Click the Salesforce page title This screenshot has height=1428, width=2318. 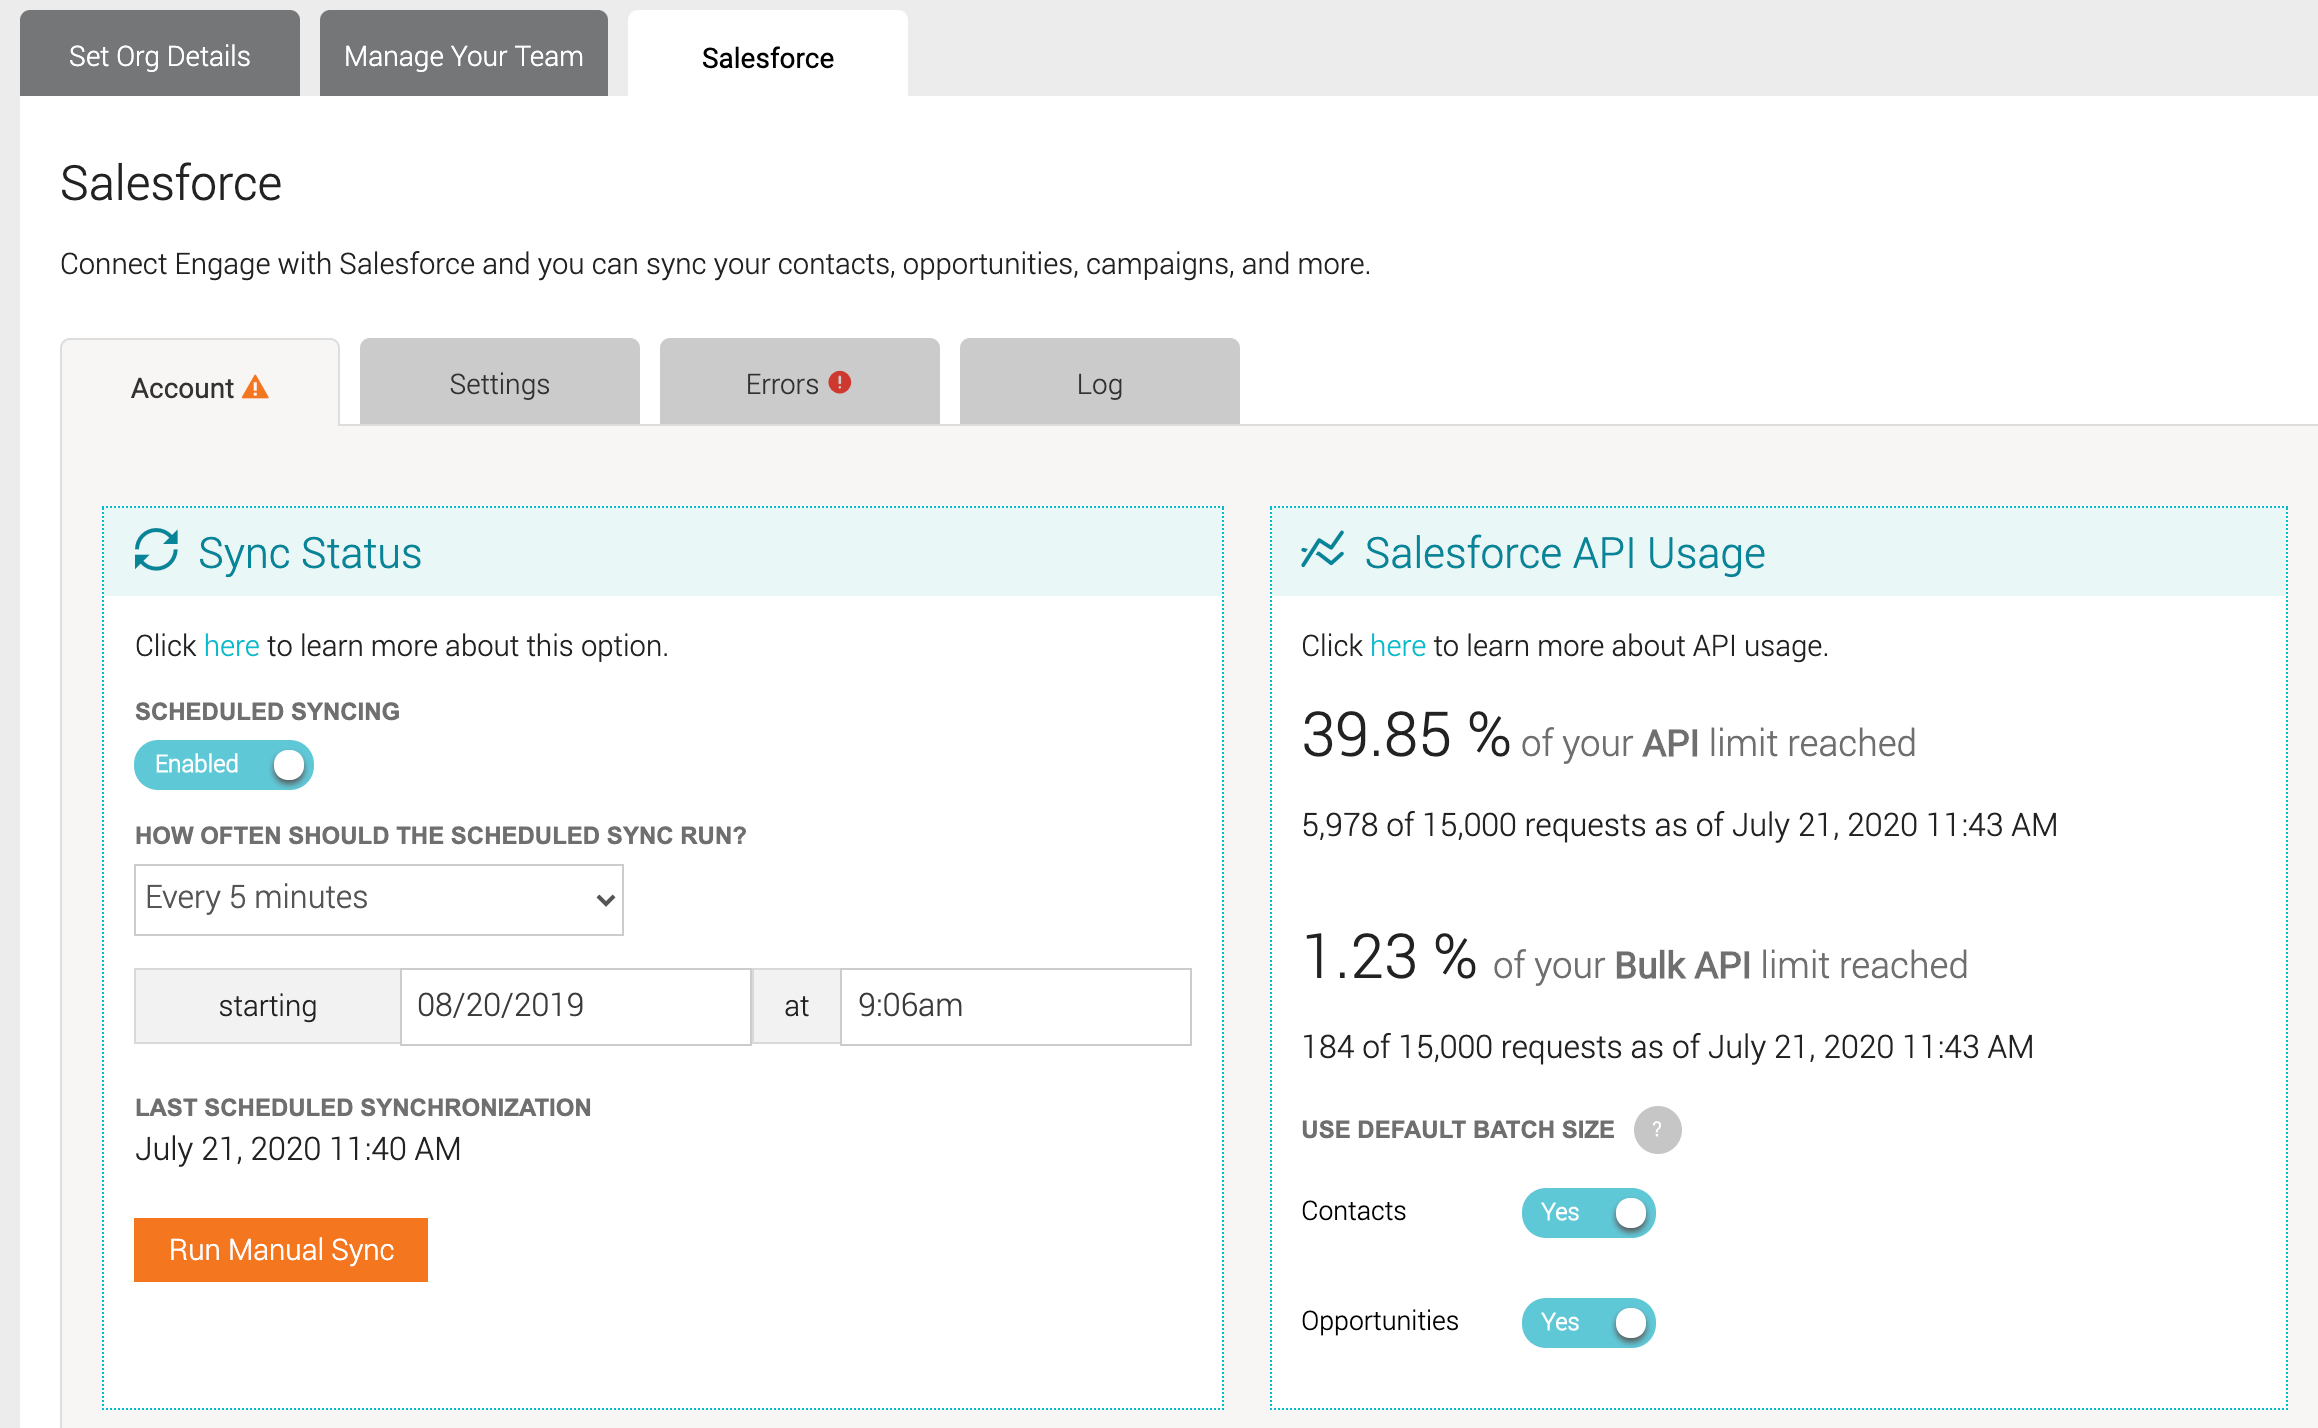click(x=171, y=183)
